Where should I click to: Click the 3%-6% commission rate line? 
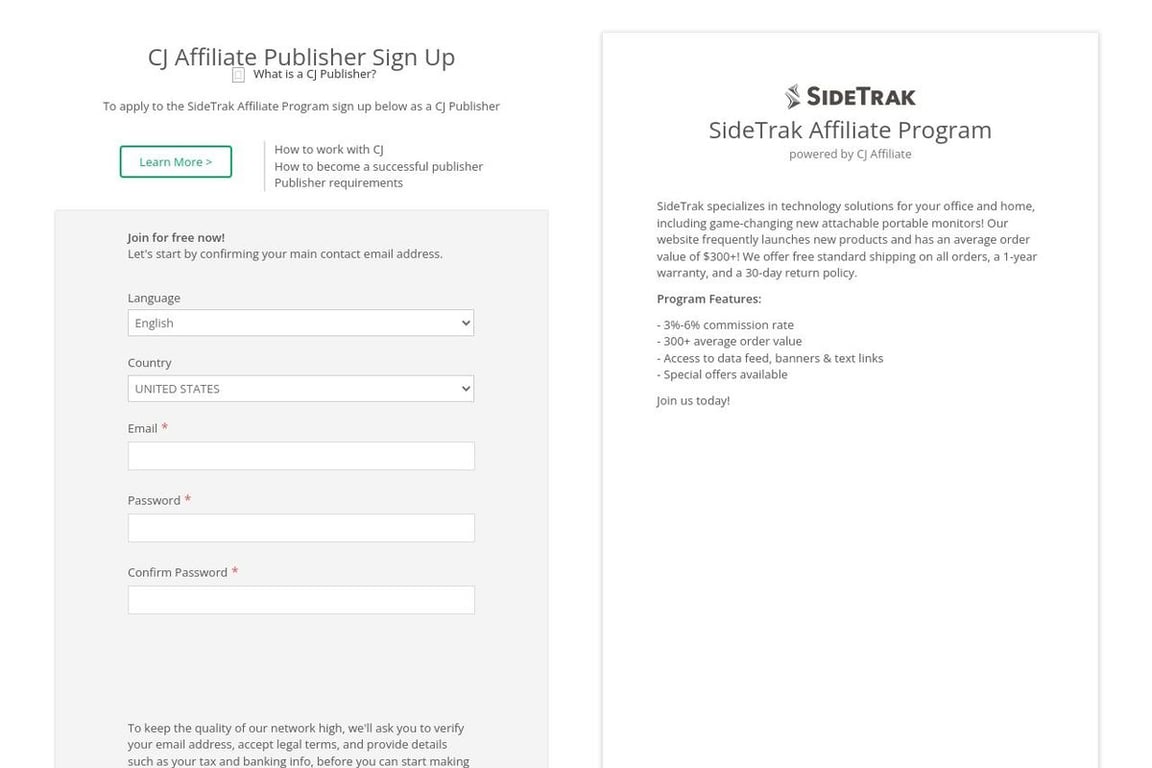pyautogui.click(x=725, y=325)
